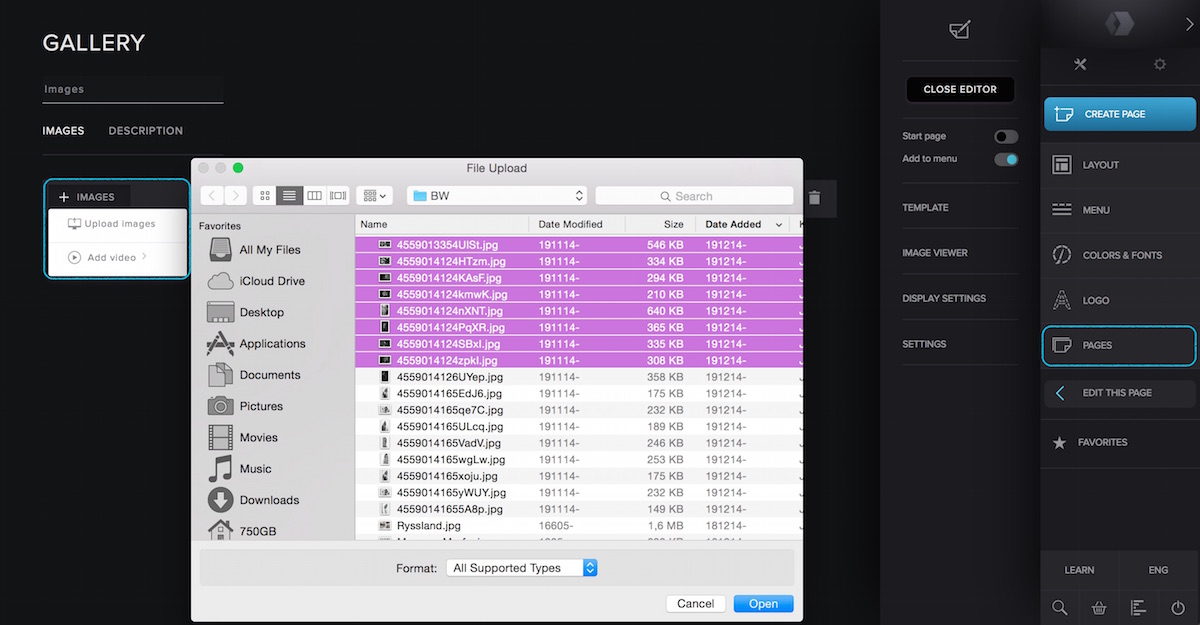1200x625 pixels.
Task: Click the magnifier search icon in bottom bar
Action: click(x=1060, y=607)
